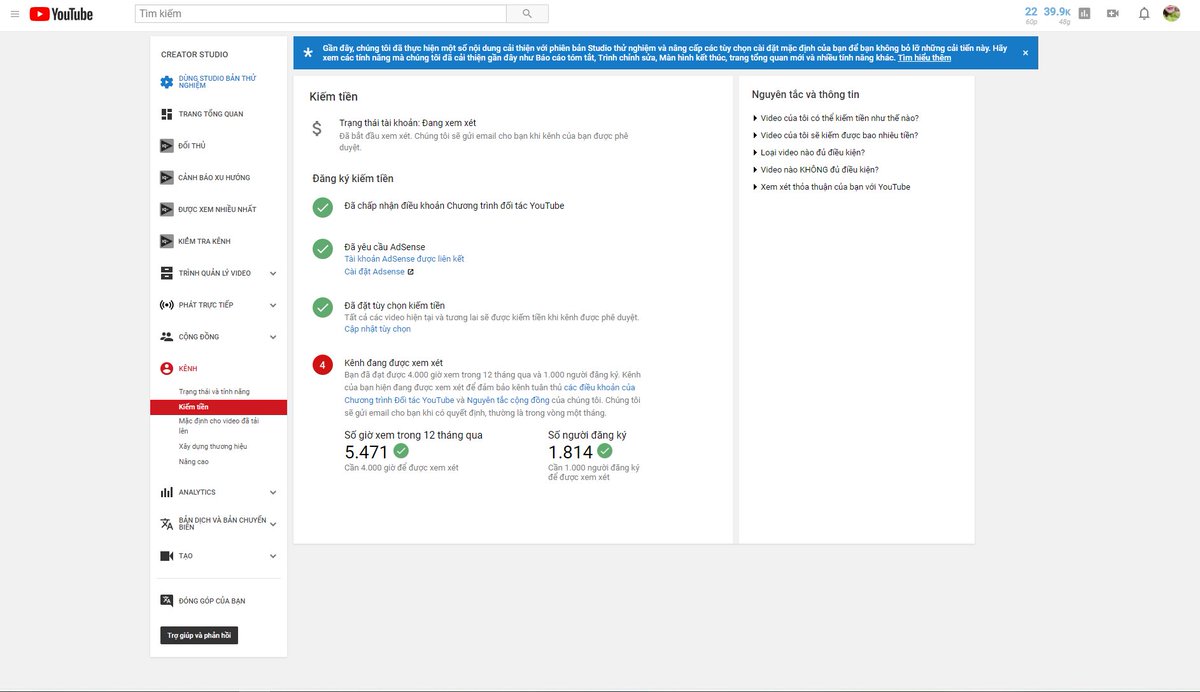This screenshot has width=1200, height=692.
Task: Click the external link icon next to Cài đặt Adsense
Action: pyautogui.click(x=410, y=272)
